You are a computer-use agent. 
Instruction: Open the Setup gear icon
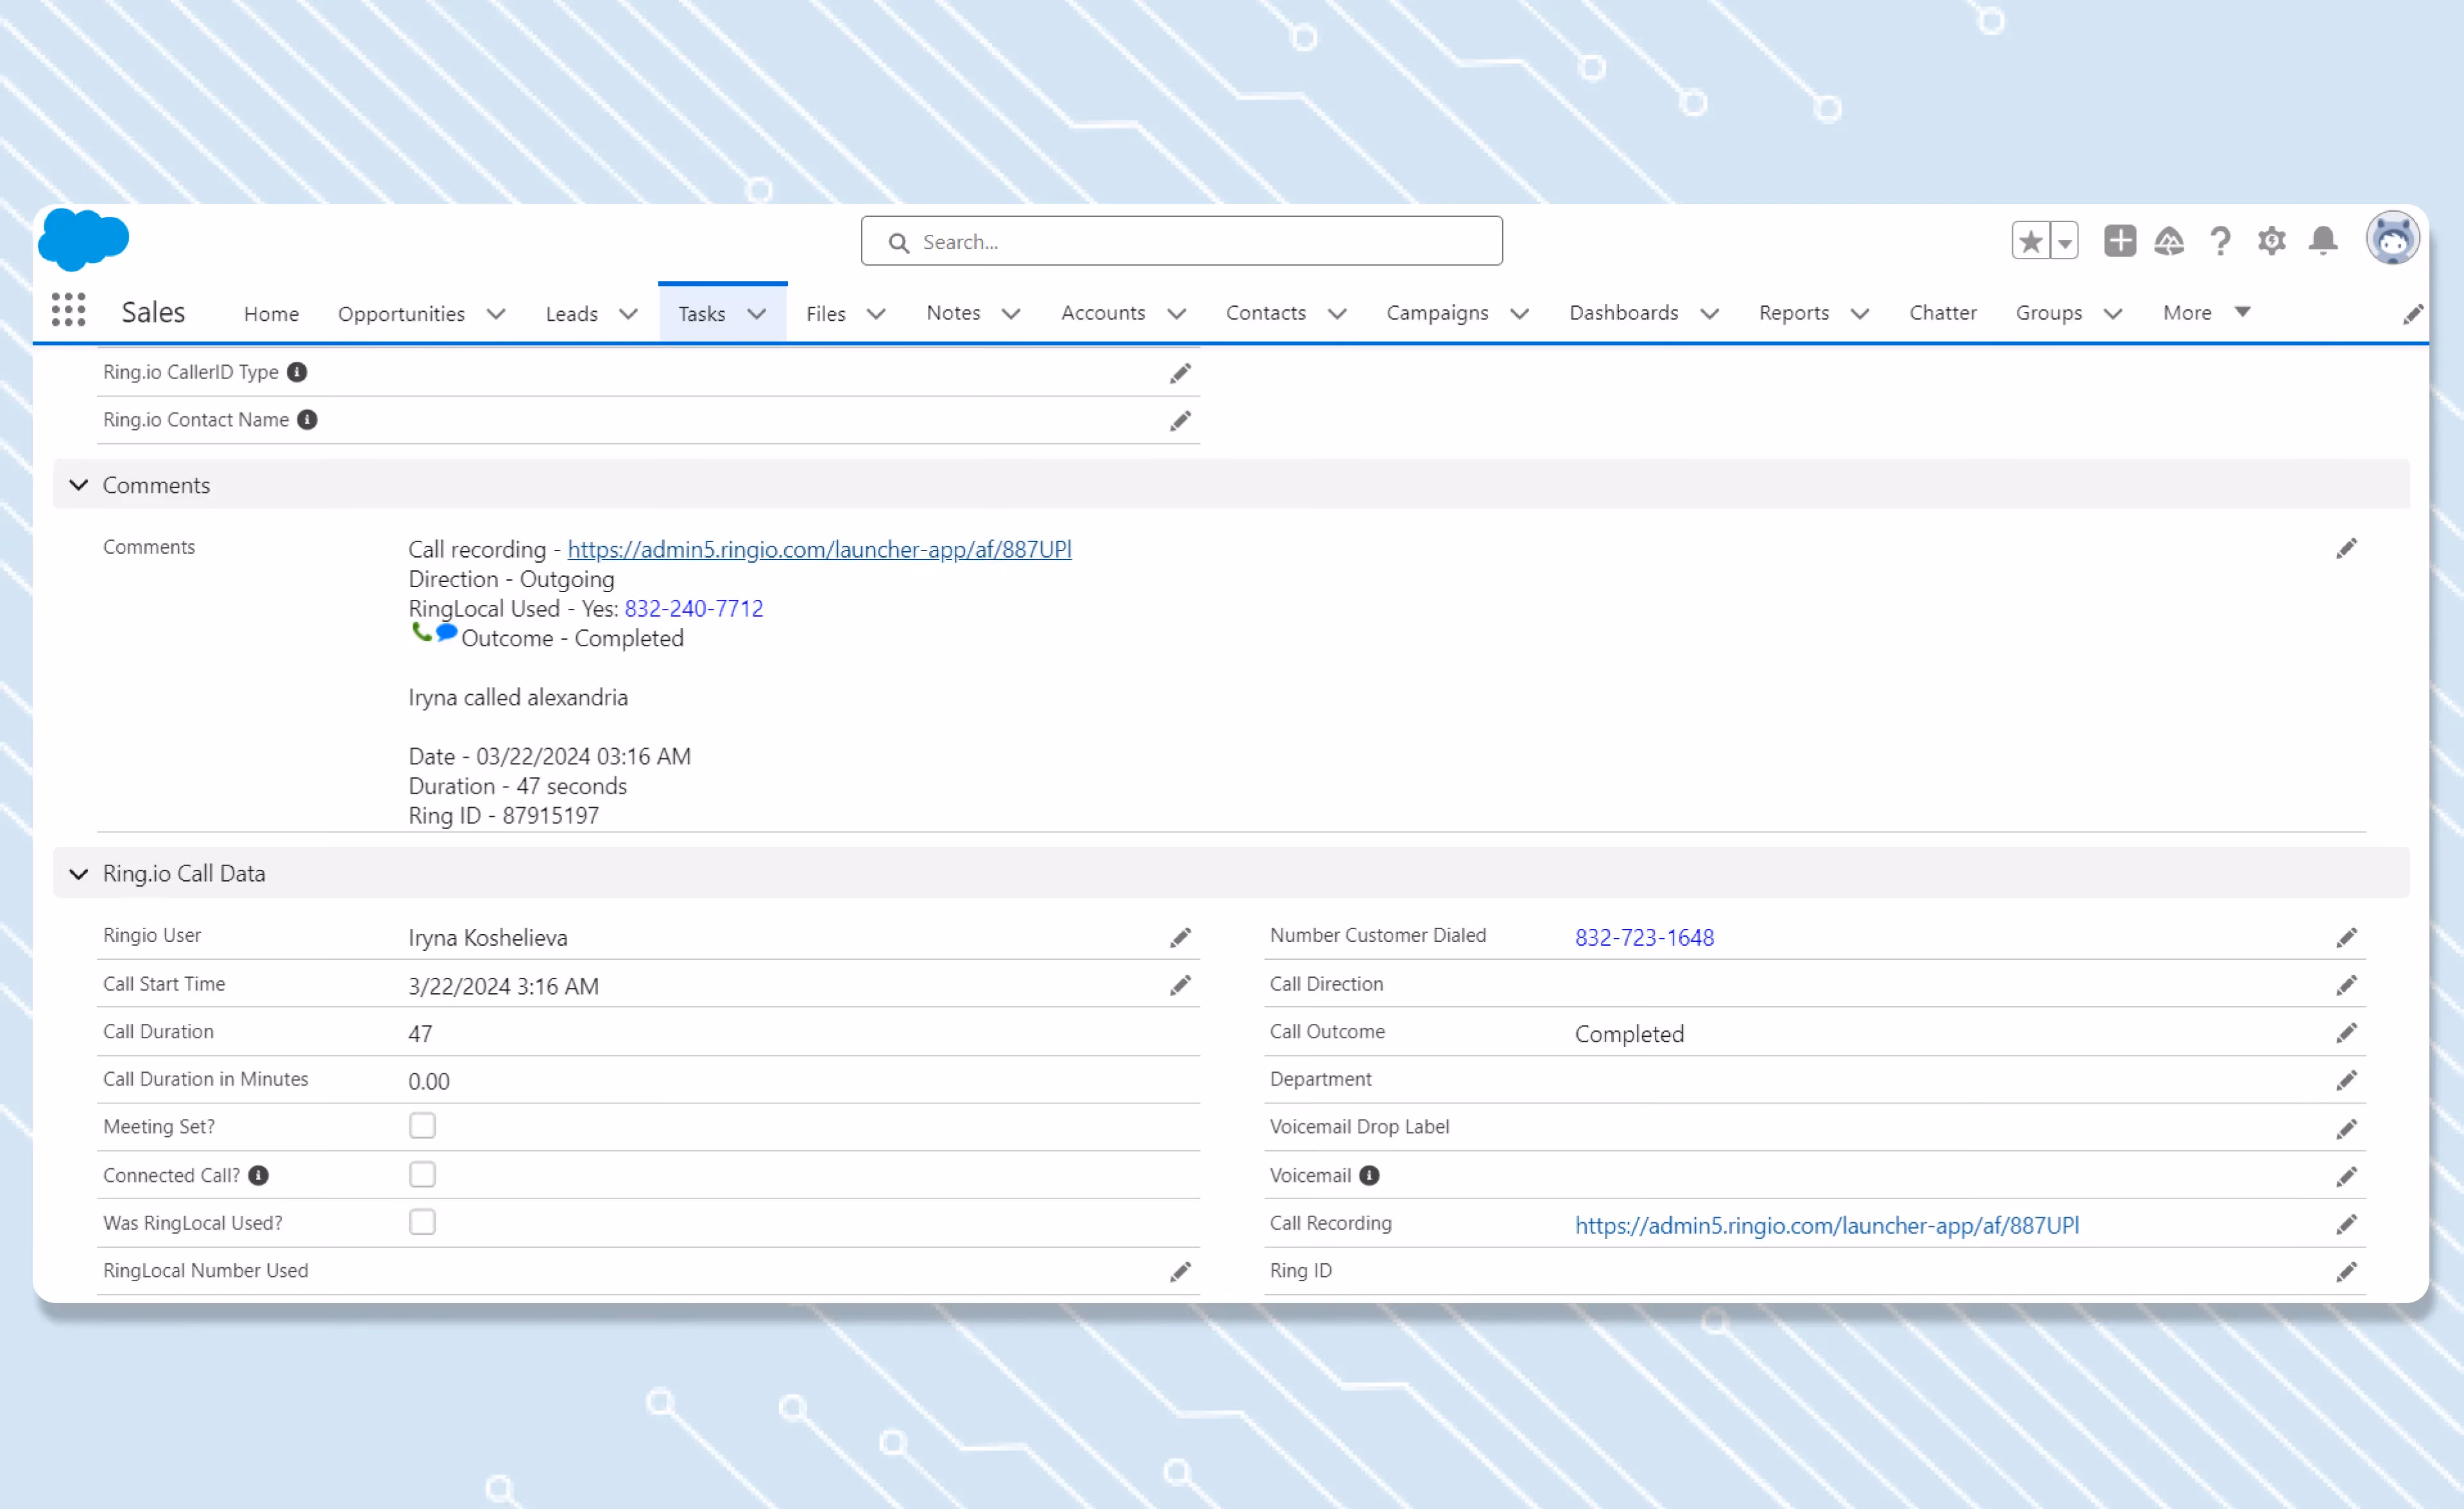(2271, 241)
